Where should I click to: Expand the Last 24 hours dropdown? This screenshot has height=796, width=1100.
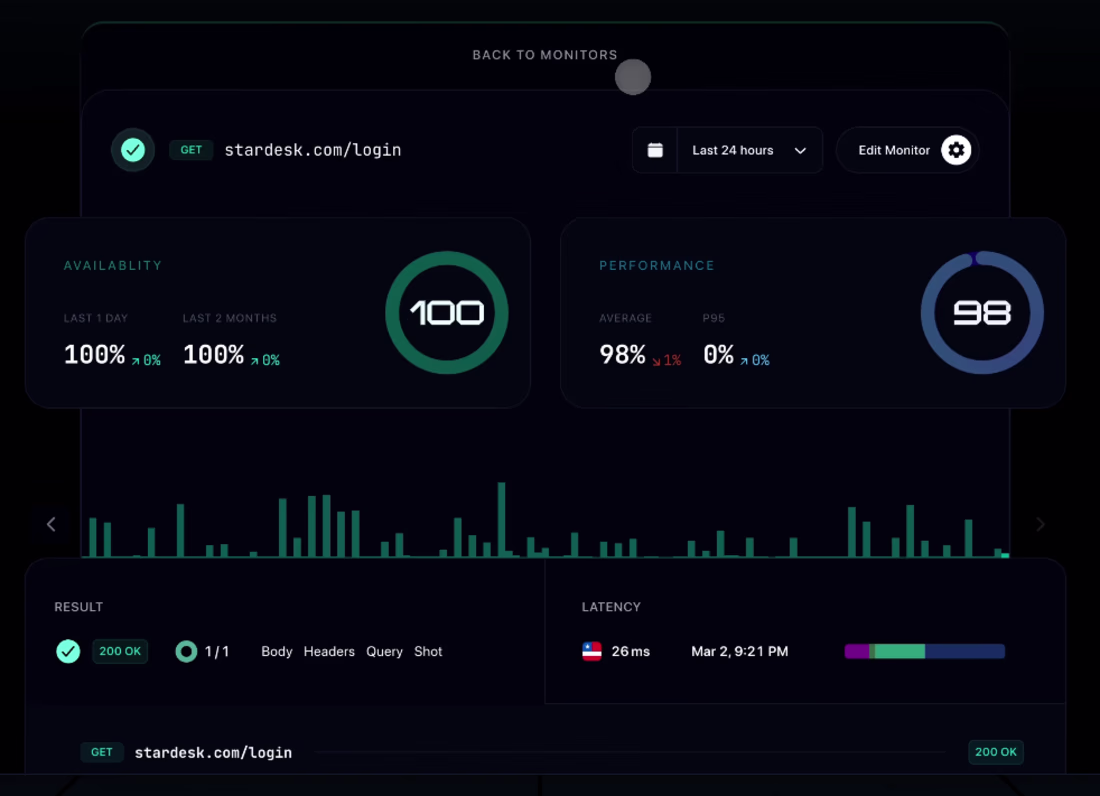749,150
